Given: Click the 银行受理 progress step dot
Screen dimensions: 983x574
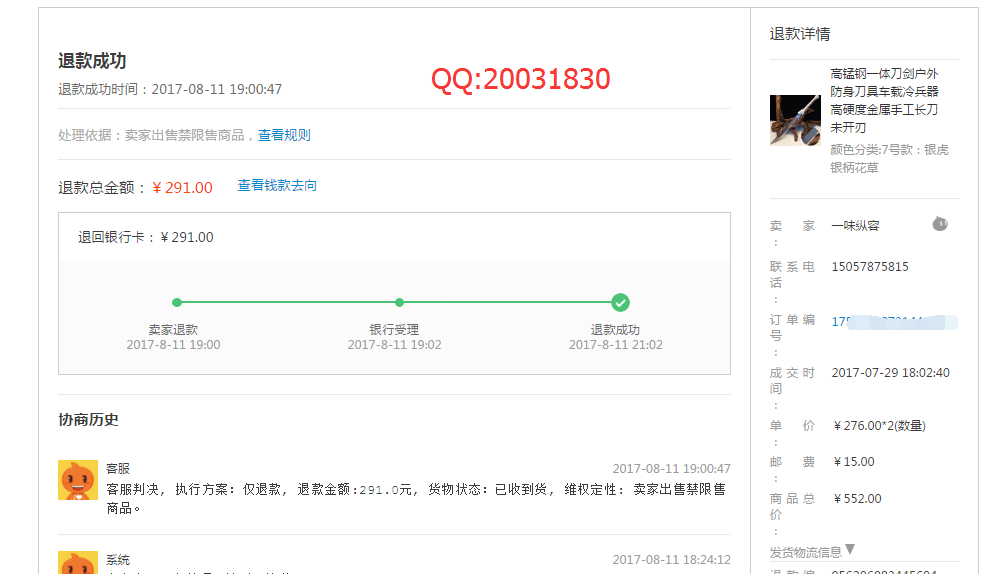Looking at the screenshot, I should pos(399,302).
